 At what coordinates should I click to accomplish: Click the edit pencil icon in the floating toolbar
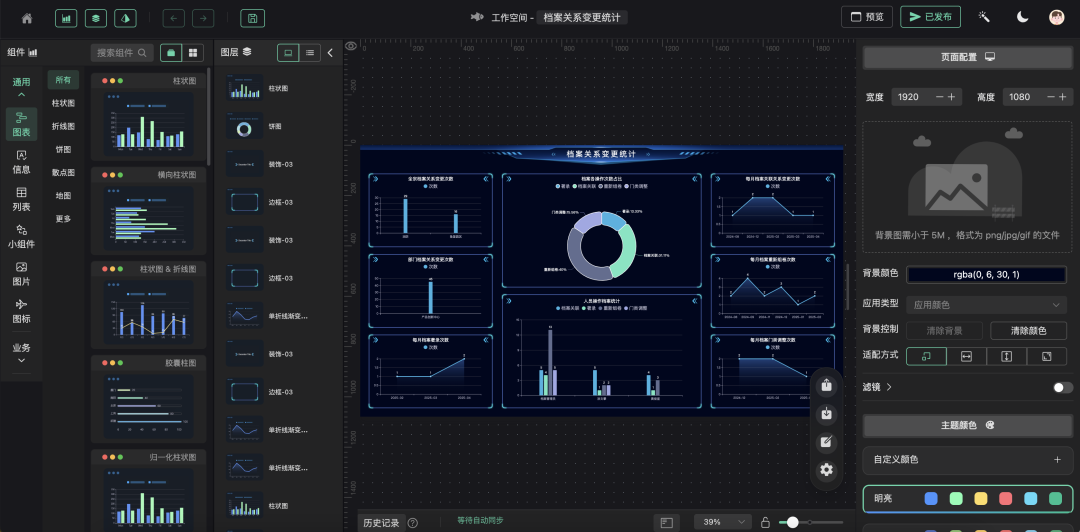click(x=826, y=441)
